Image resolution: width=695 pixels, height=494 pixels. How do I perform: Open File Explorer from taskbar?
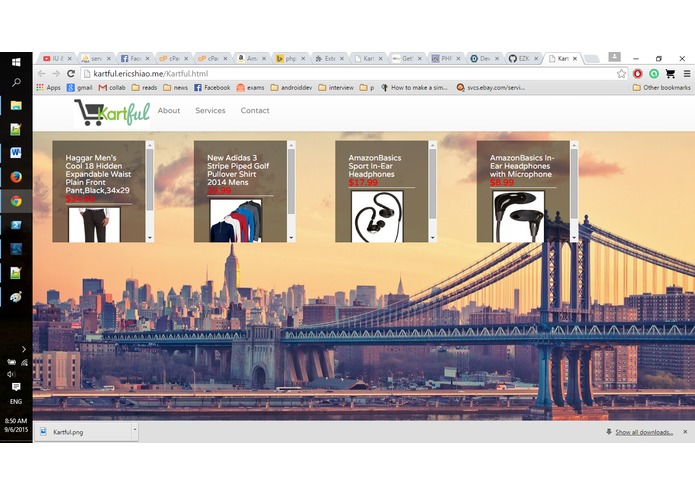pyautogui.click(x=16, y=105)
